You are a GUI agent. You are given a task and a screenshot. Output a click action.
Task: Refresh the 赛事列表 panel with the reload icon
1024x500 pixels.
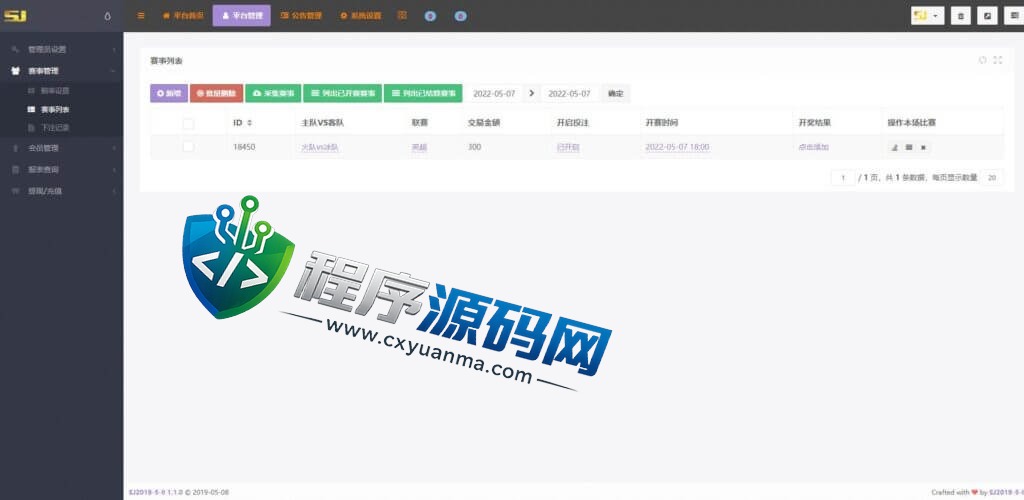(x=982, y=60)
